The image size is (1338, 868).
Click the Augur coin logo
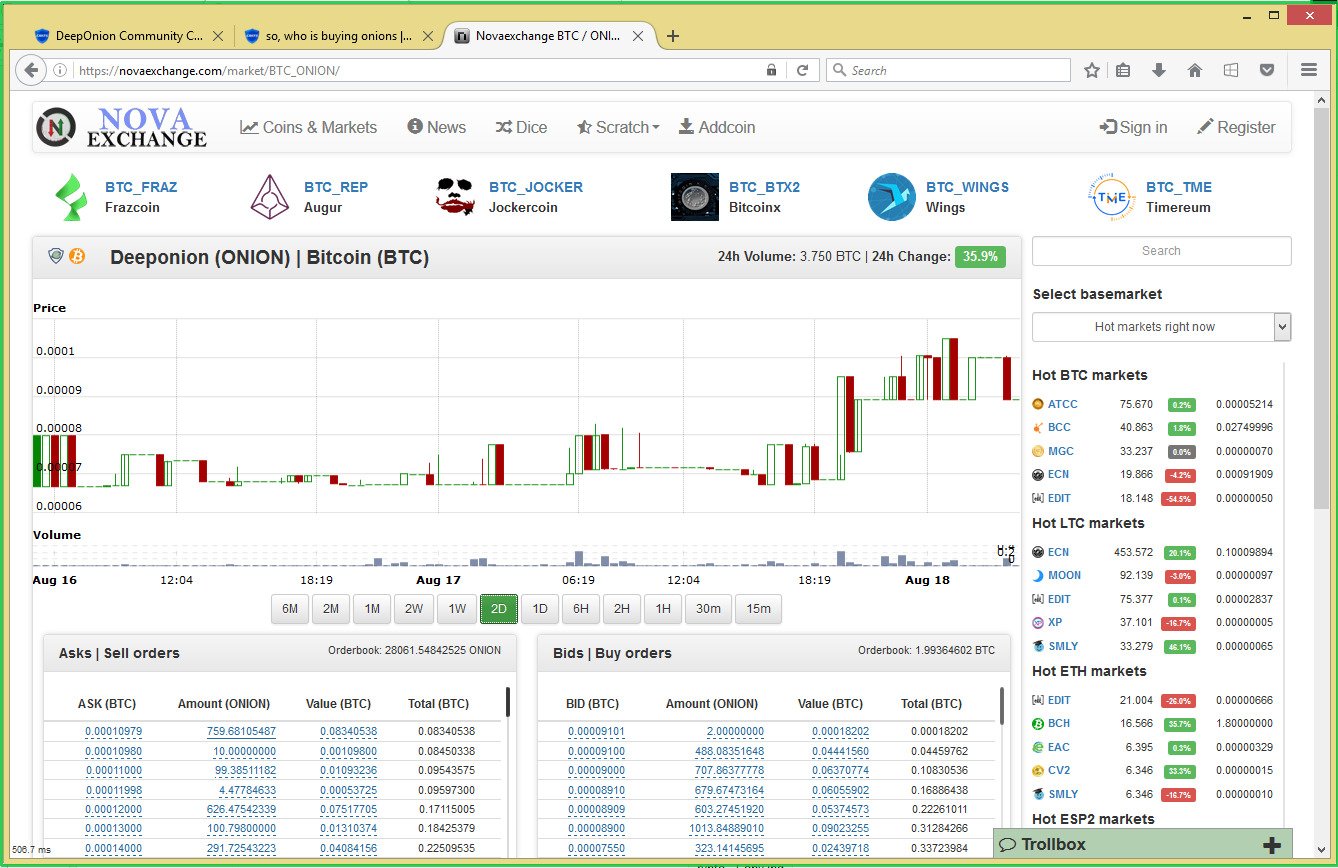coord(270,197)
